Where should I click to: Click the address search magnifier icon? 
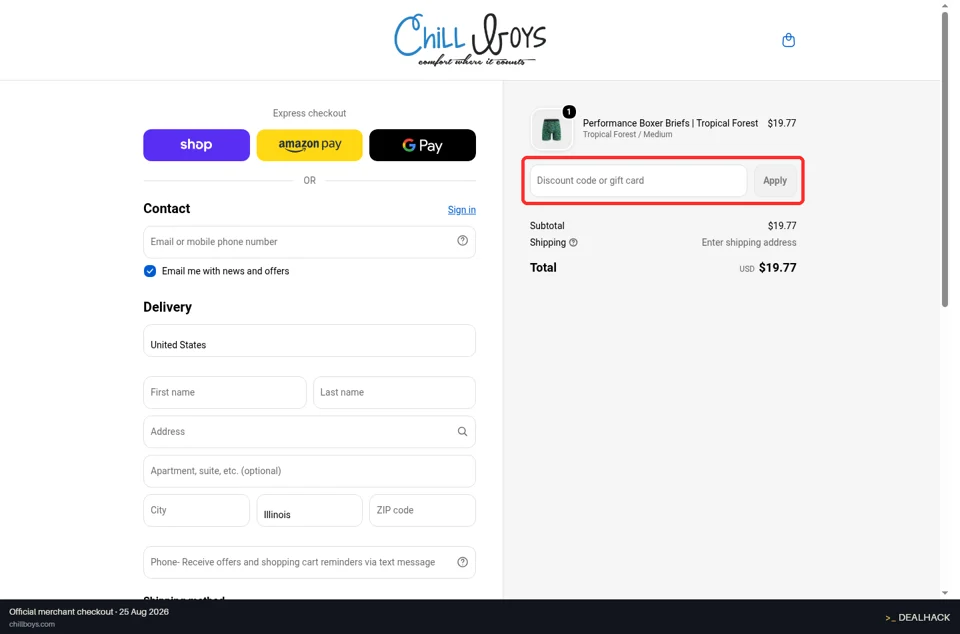coord(462,431)
